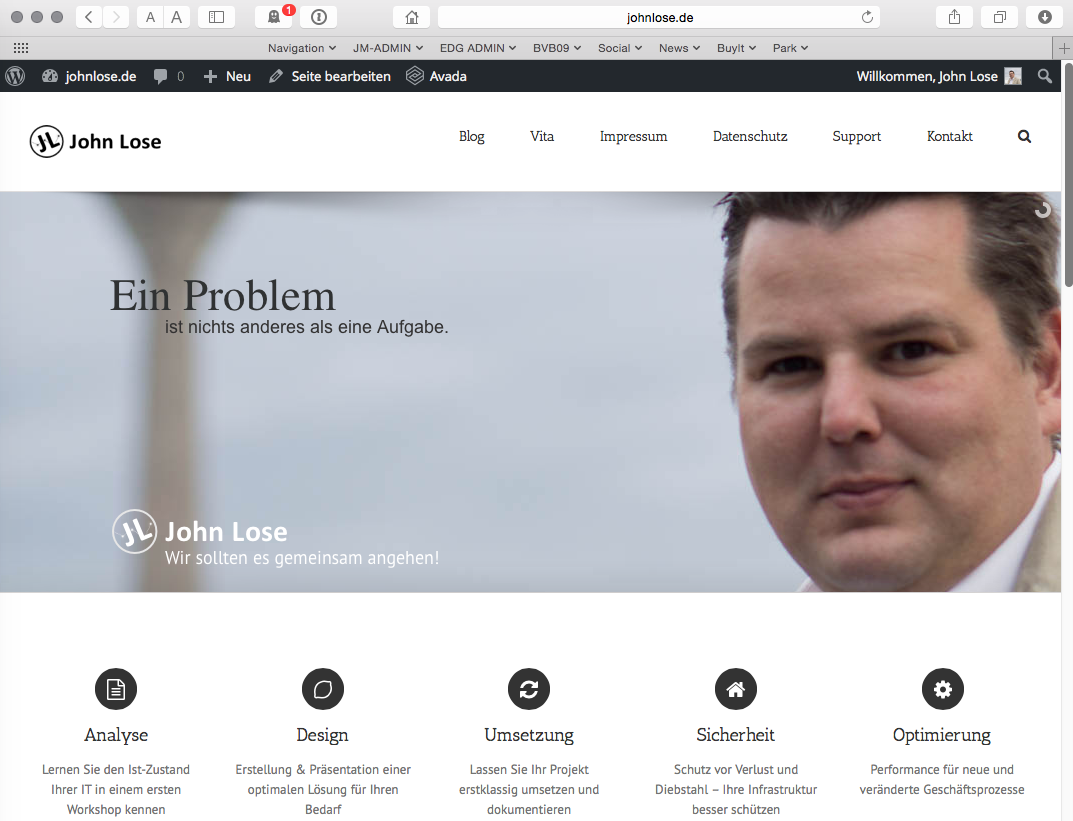
Task: Click the admin bar search magnifier
Action: point(1044,76)
